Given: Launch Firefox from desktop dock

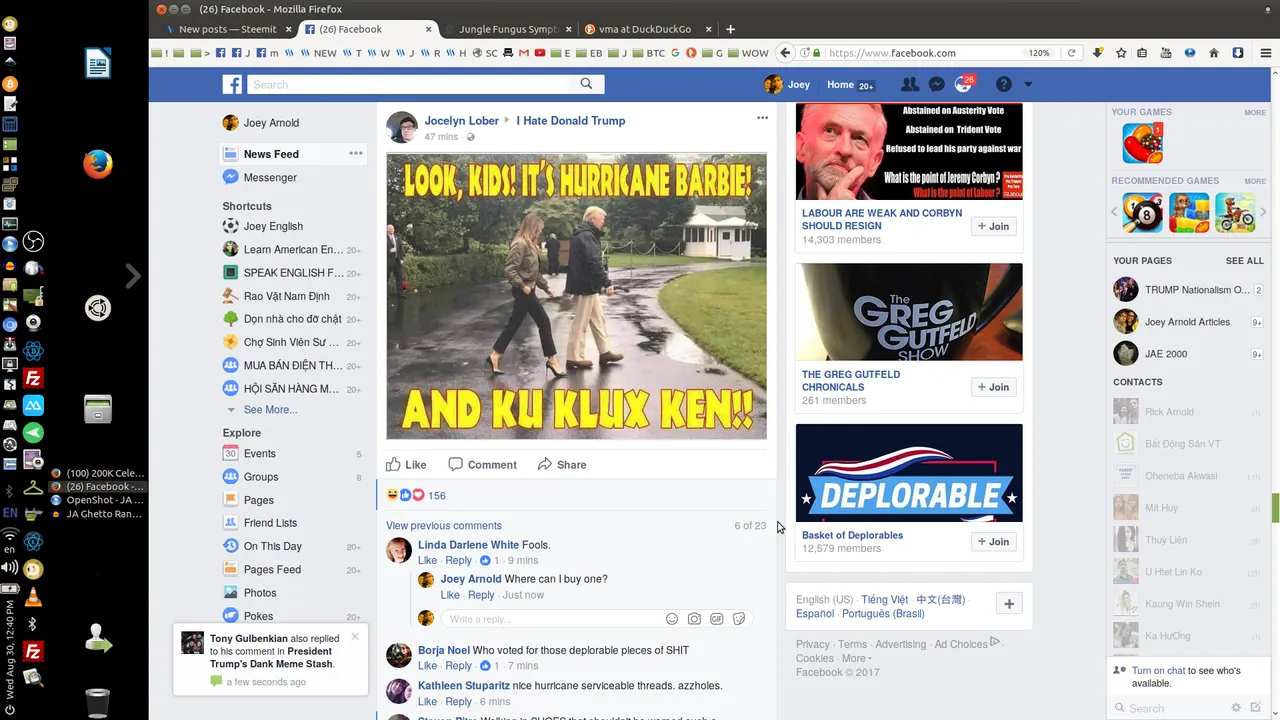Looking at the screenshot, I should click(97, 164).
